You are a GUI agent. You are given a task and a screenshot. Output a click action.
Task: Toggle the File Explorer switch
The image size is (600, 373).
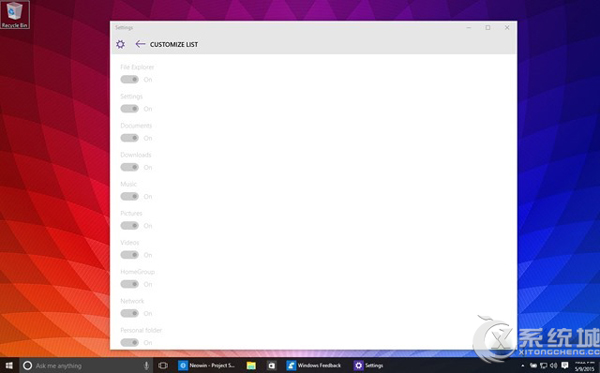coord(129,79)
